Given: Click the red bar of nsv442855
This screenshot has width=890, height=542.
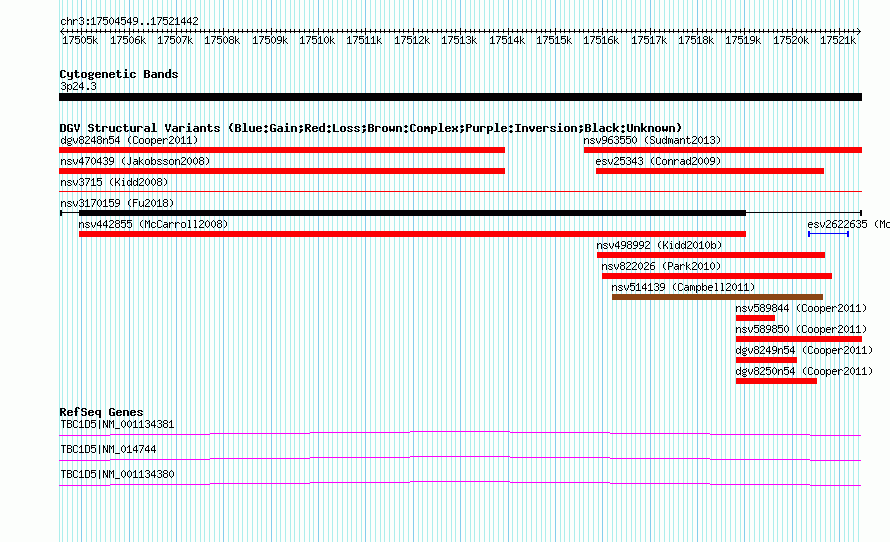Looking at the screenshot, I should (x=412, y=234).
